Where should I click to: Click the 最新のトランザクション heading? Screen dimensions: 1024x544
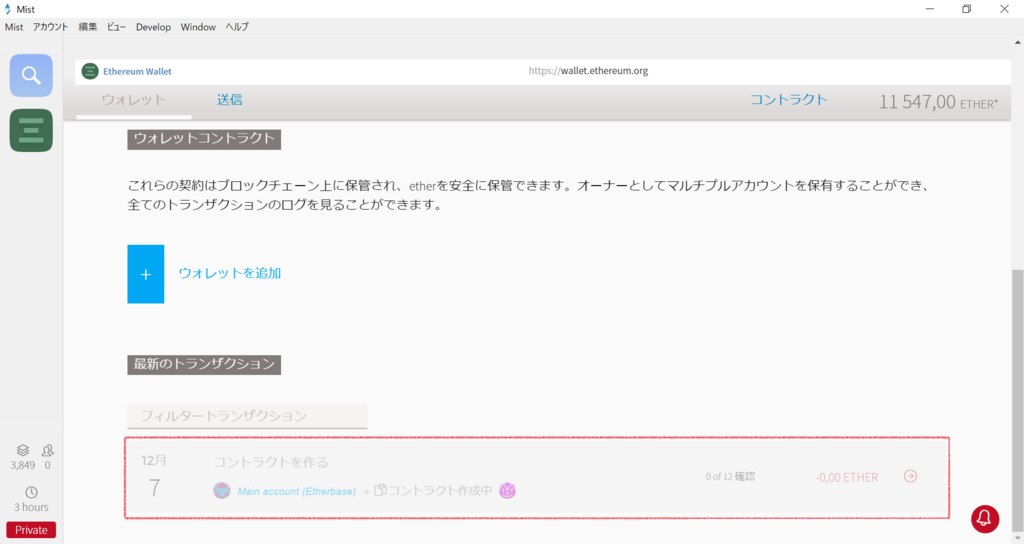coord(204,364)
